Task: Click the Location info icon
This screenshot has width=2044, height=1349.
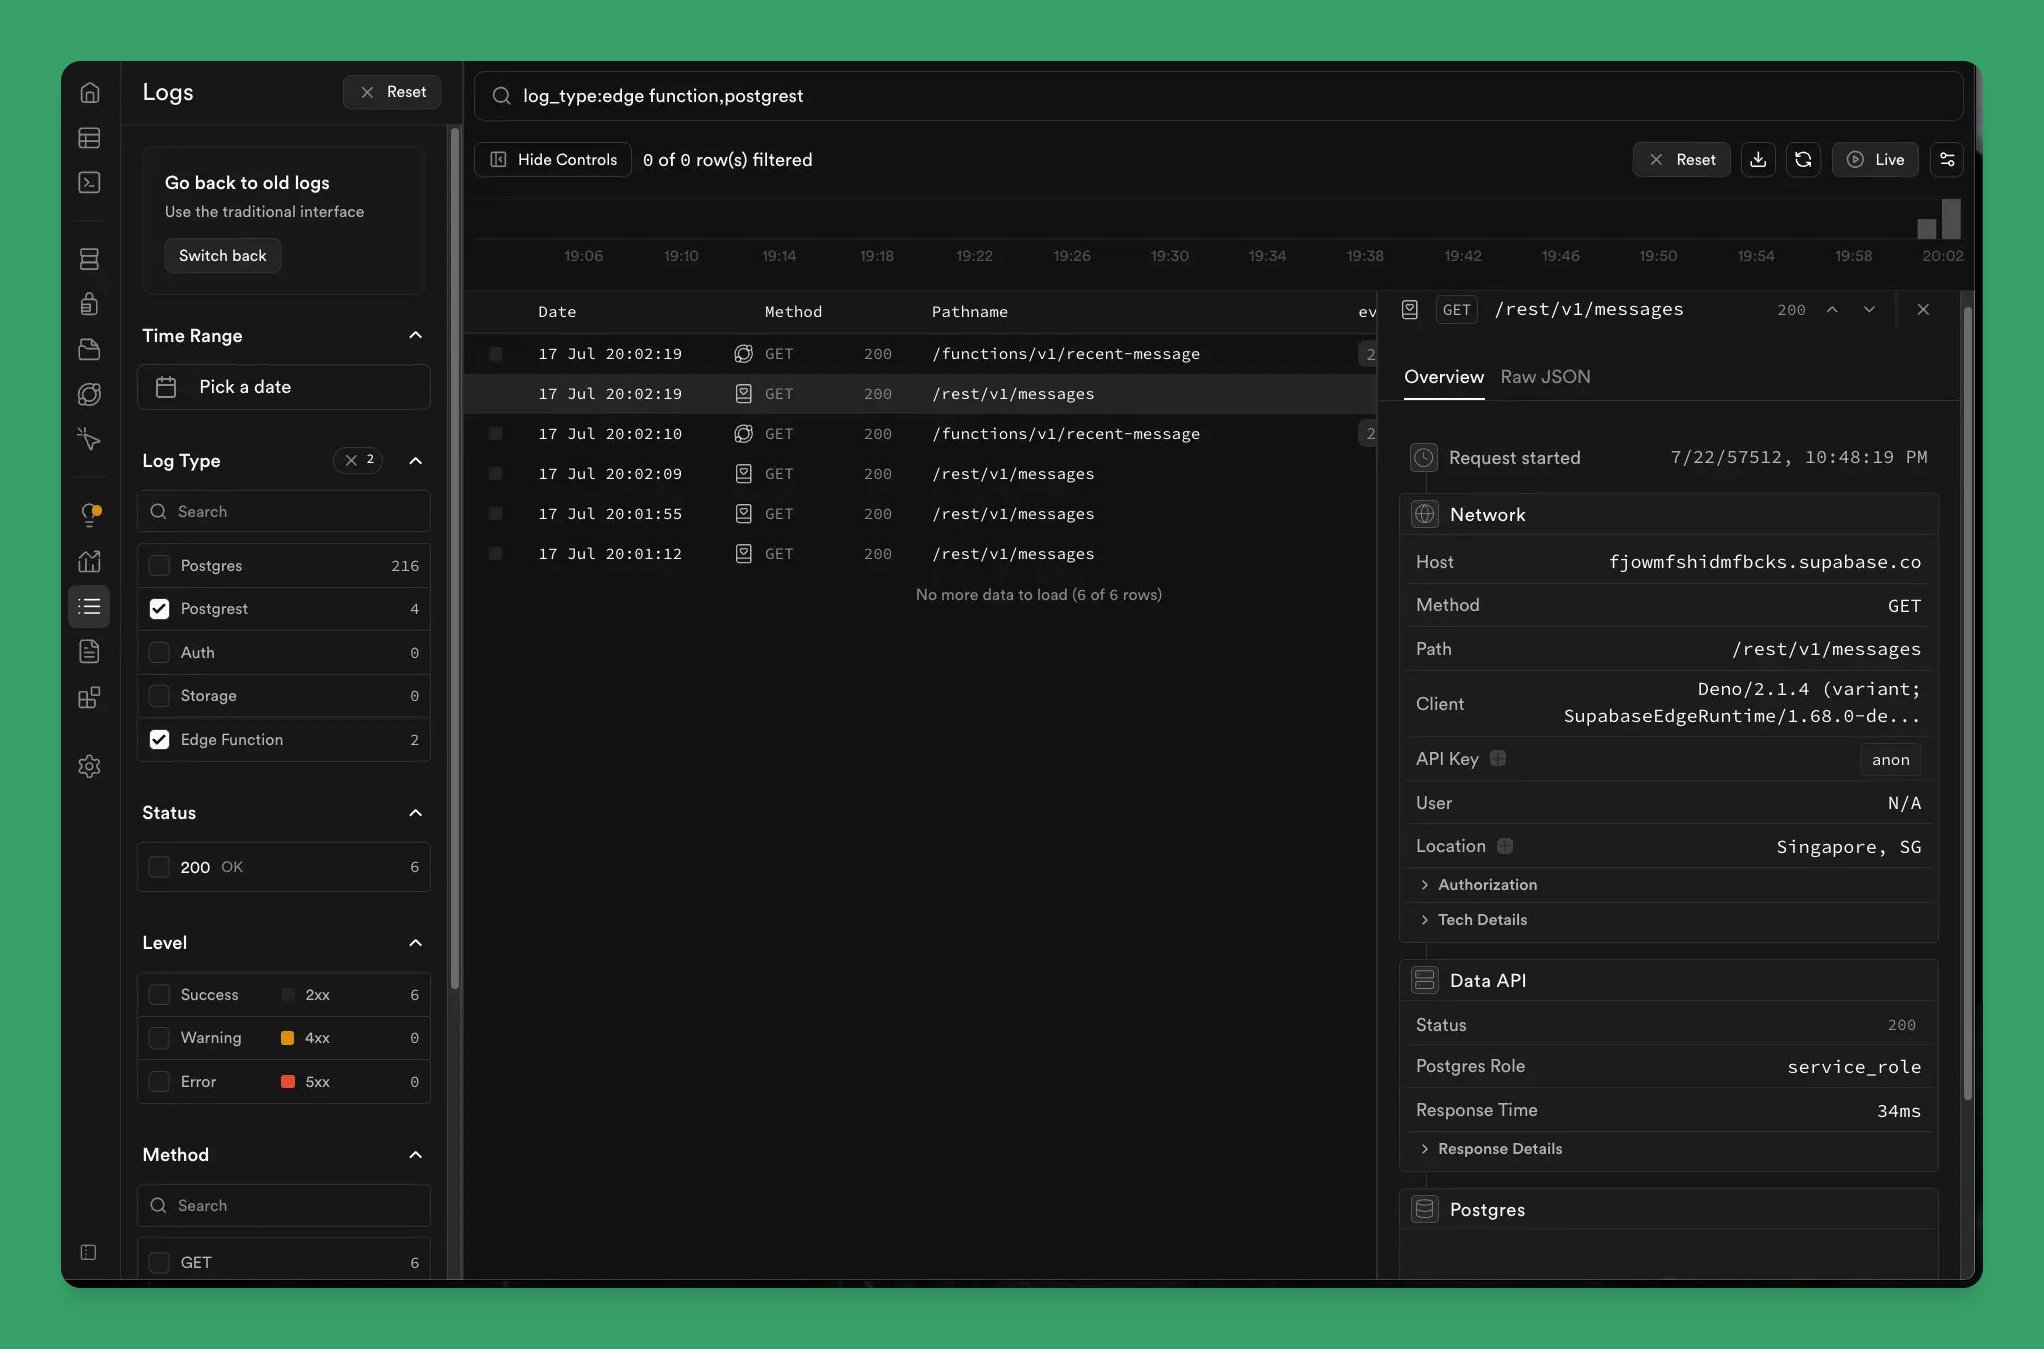Action: pos(1505,846)
